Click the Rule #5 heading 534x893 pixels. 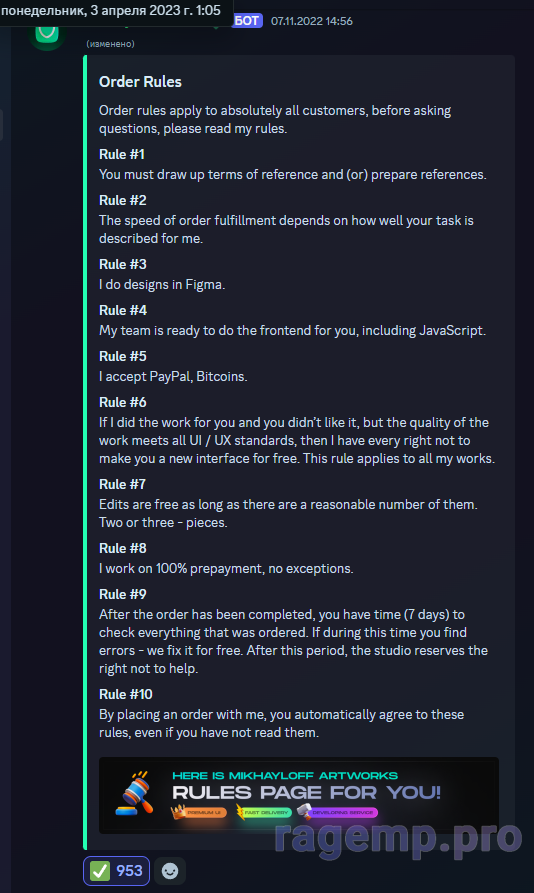[122, 357]
